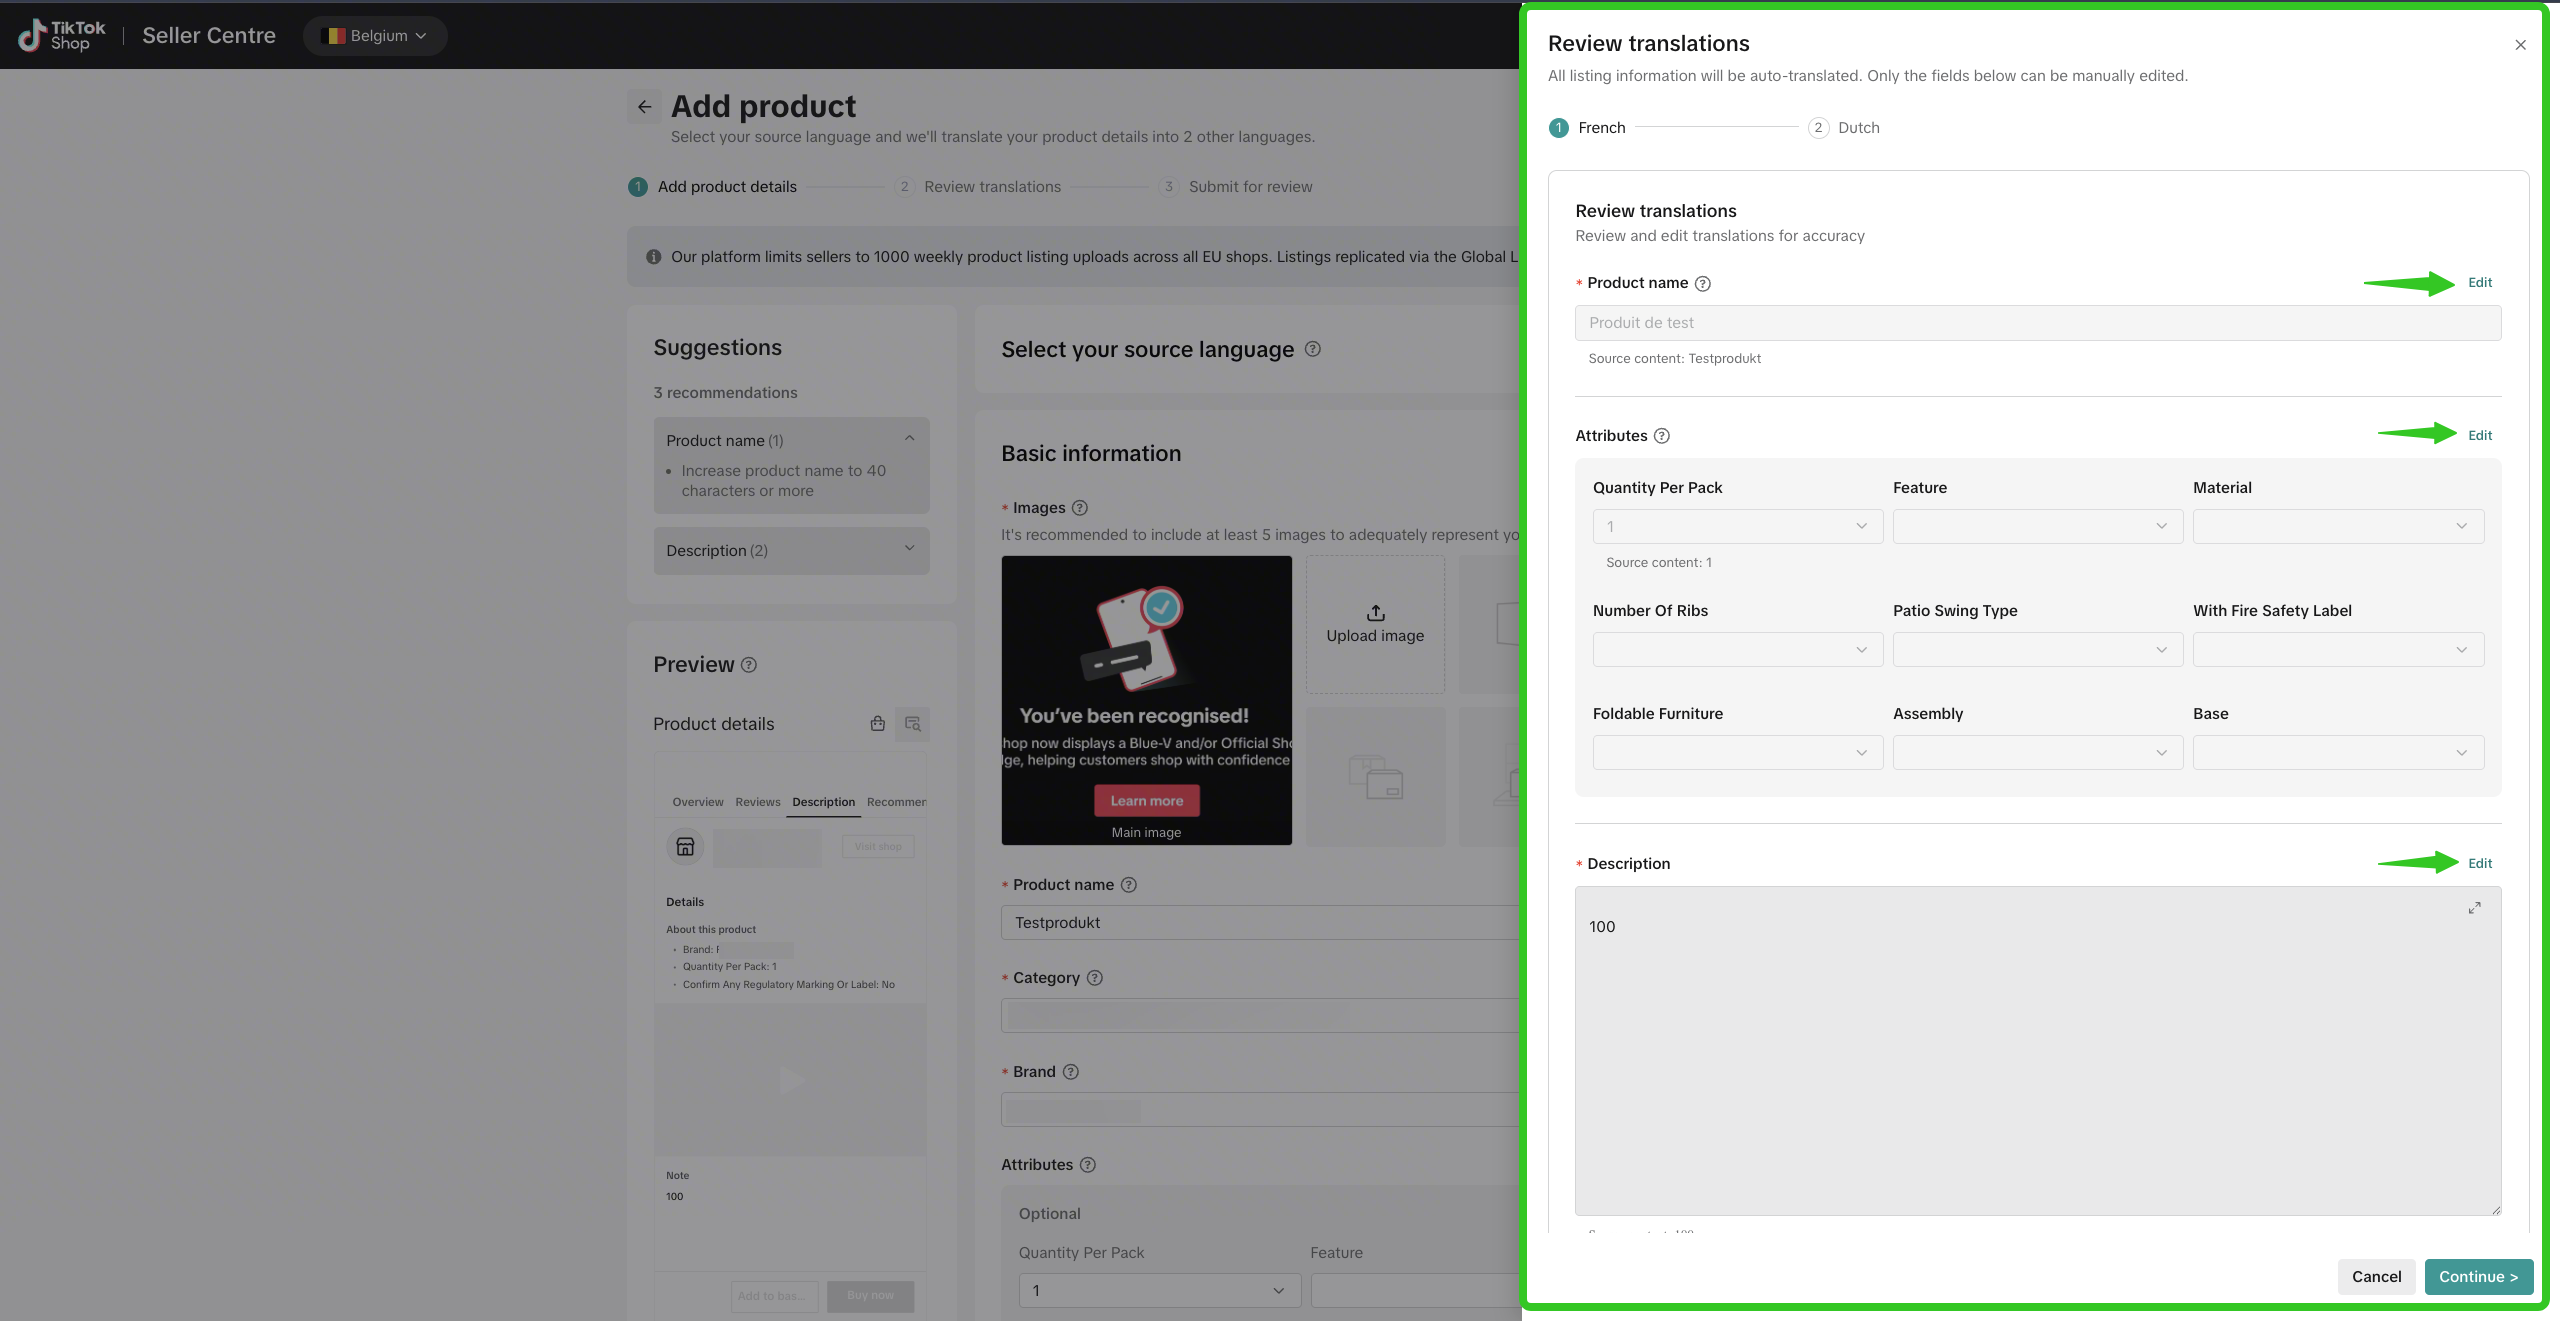Collapse the Product name (1) suggestion
The width and height of the screenshot is (2560, 1321).
click(909, 439)
